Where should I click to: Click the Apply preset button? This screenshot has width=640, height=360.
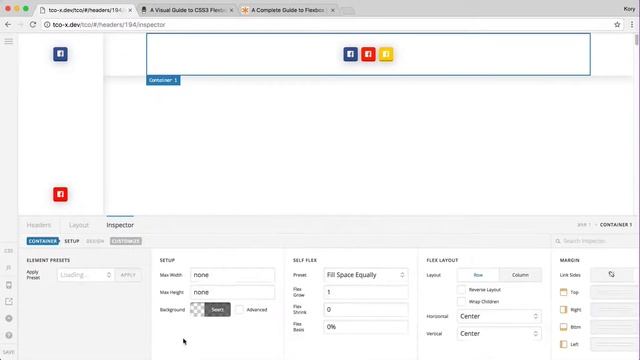point(128,275)
